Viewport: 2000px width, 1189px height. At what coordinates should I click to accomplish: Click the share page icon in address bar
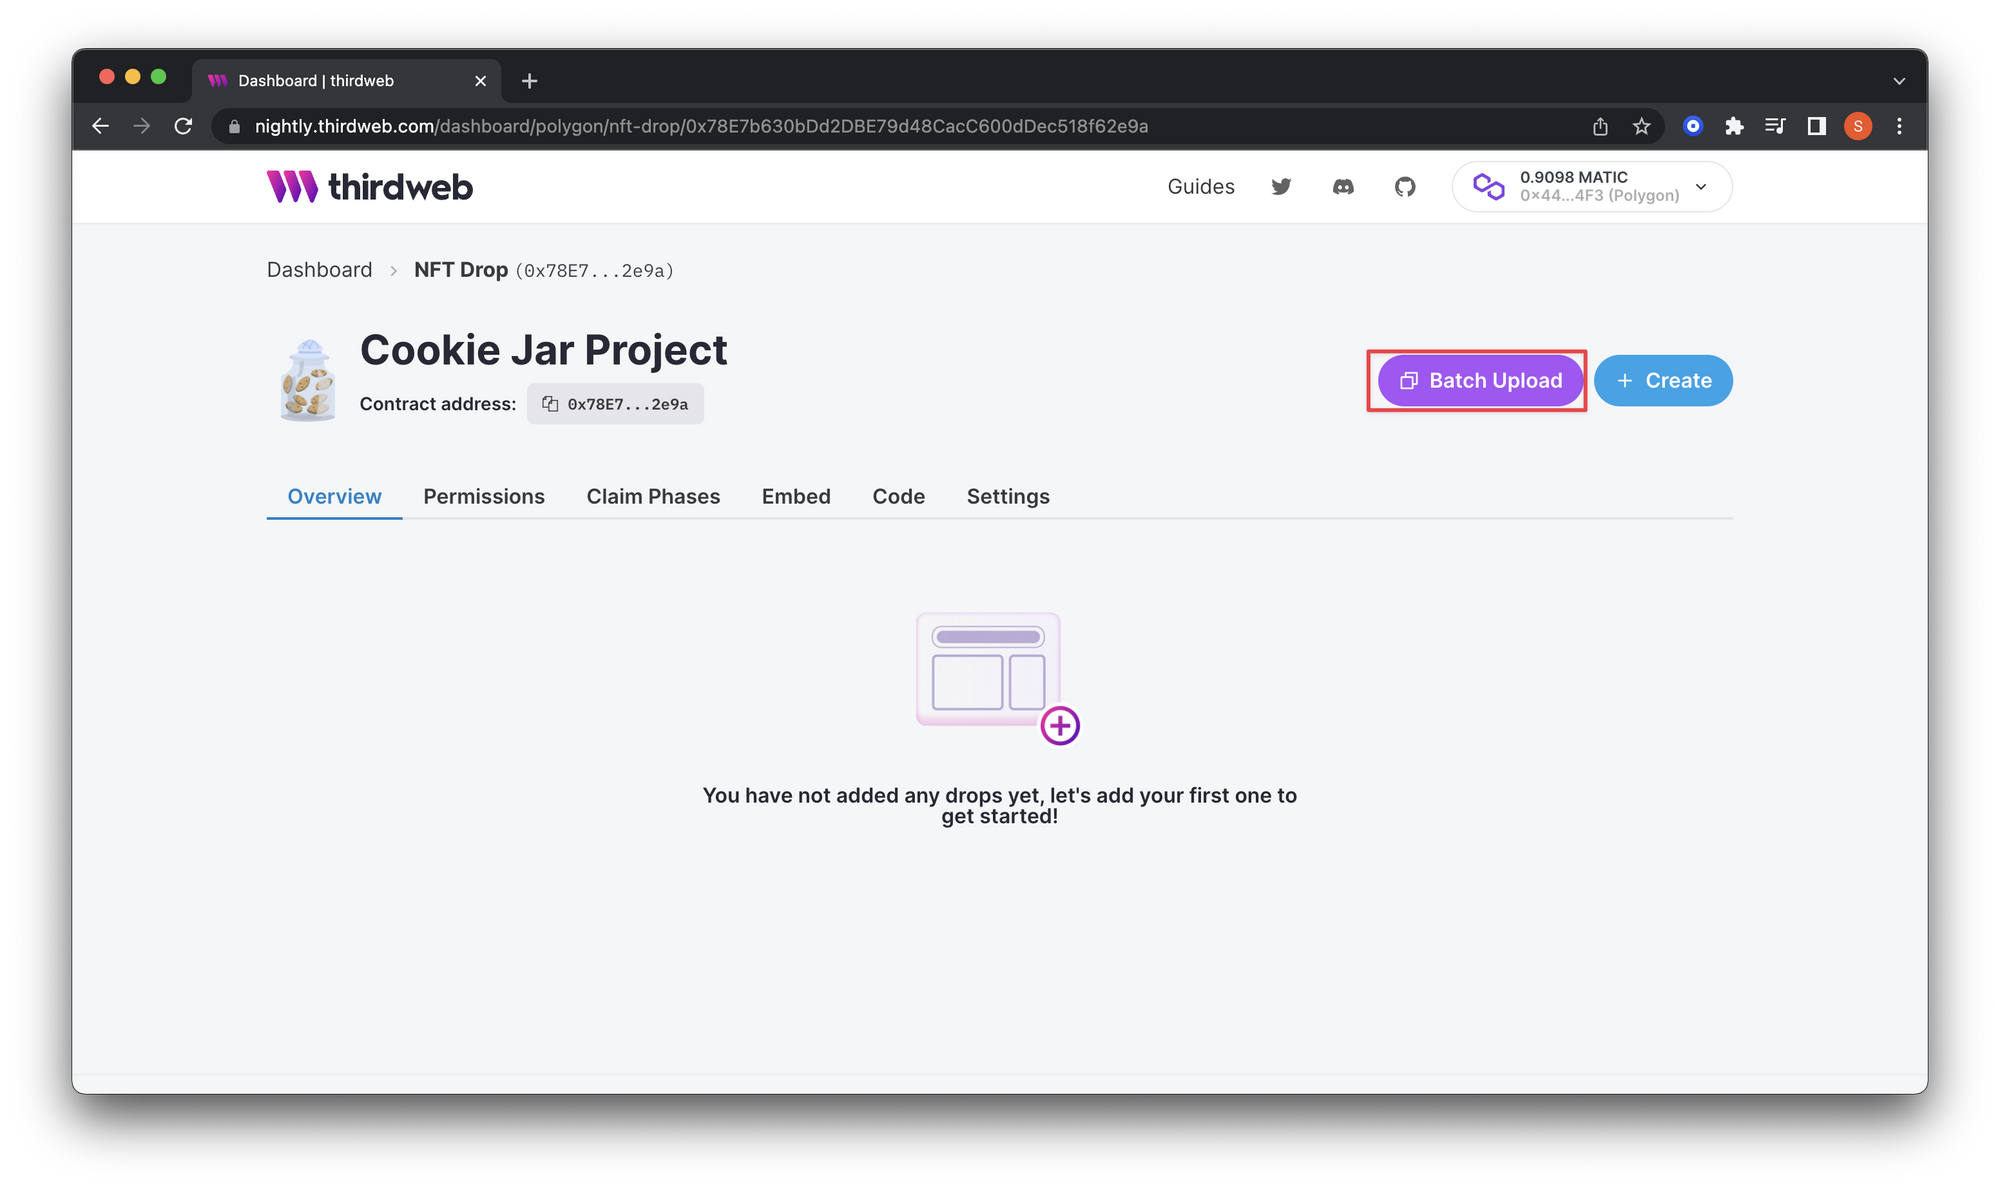[1600, 126]
